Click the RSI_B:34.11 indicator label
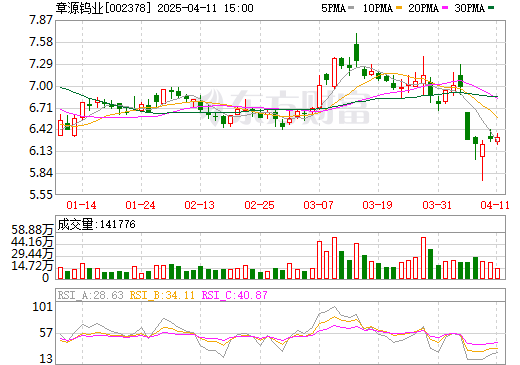 click(162, 295)
